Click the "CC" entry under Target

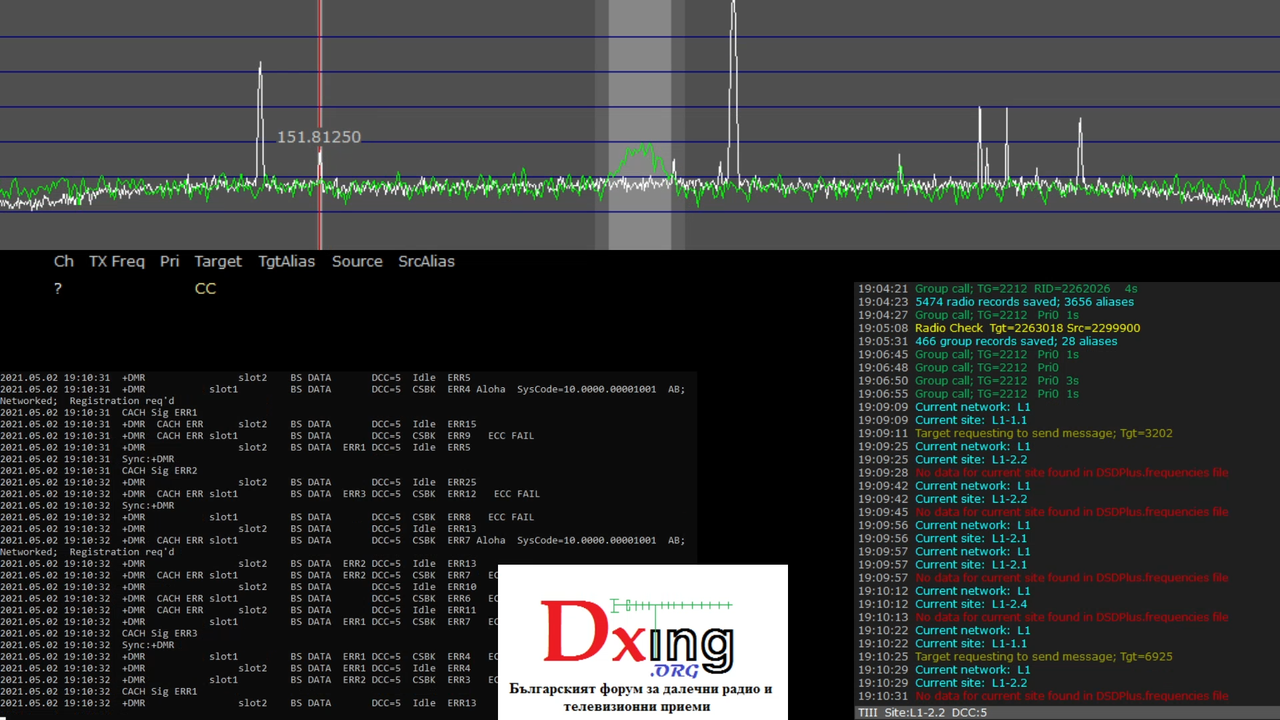click(x=205, y=289)
